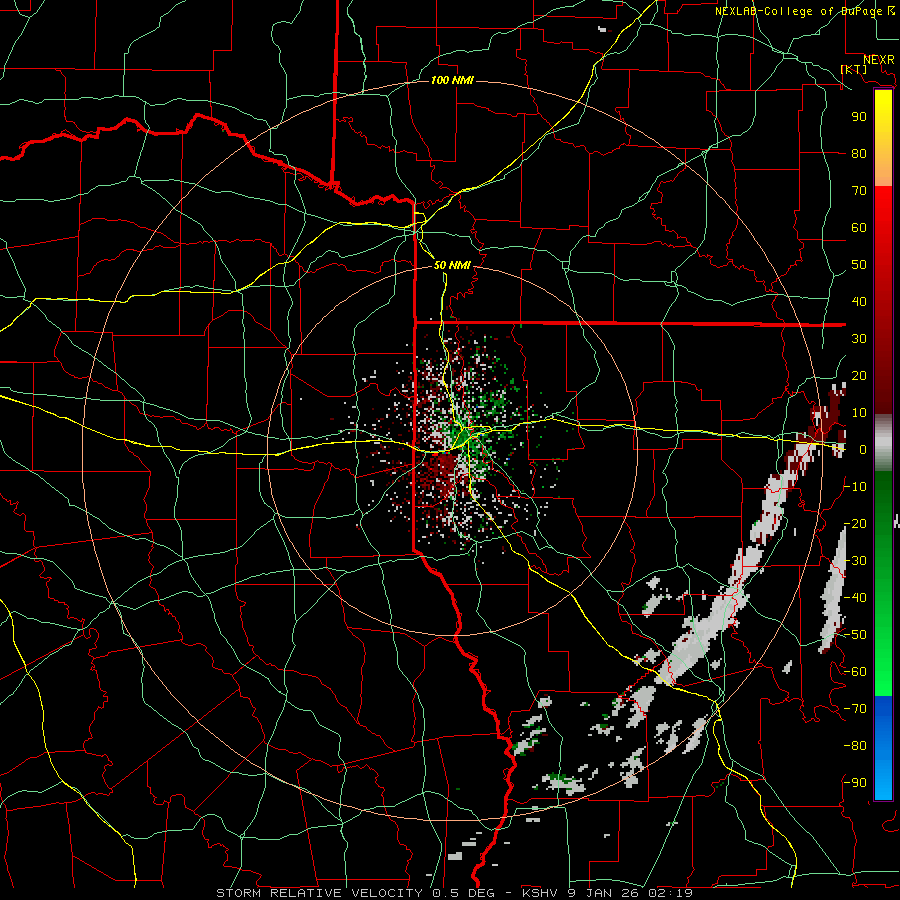Click the "-30" scale value
Viewport: 900px width, 900px height.
[857, 561]
